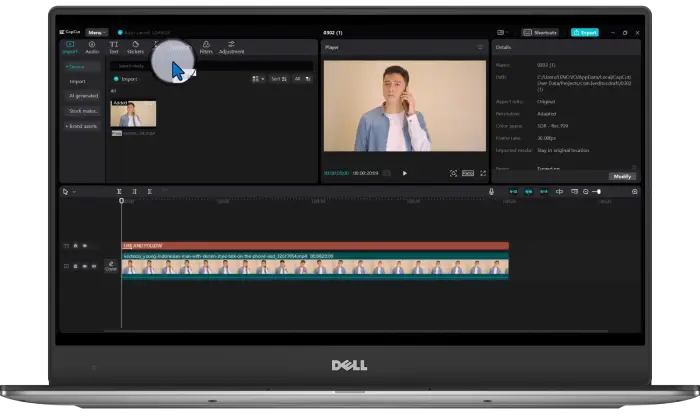
Task: Click the zoom-to-fit icon at timeline right
Action: 634,192
